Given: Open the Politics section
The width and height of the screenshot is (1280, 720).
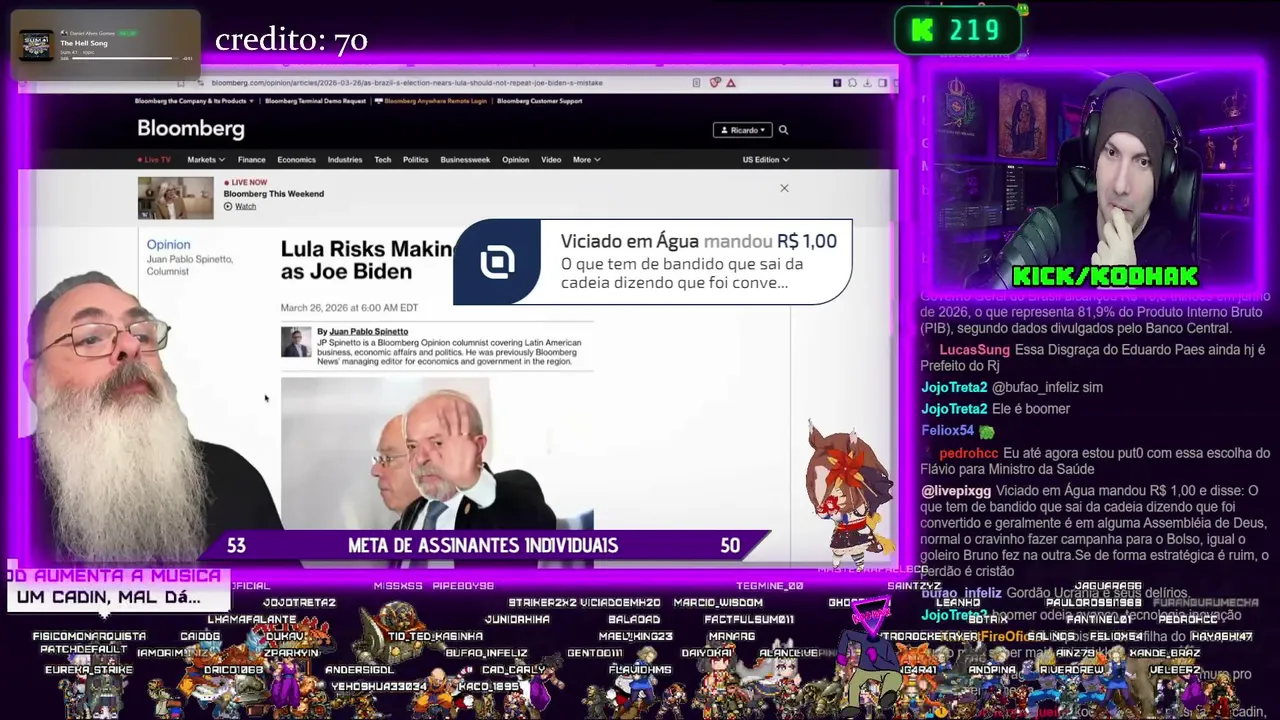Looking at the screenshot, I should pyautogui.click(x=416, y=160).
